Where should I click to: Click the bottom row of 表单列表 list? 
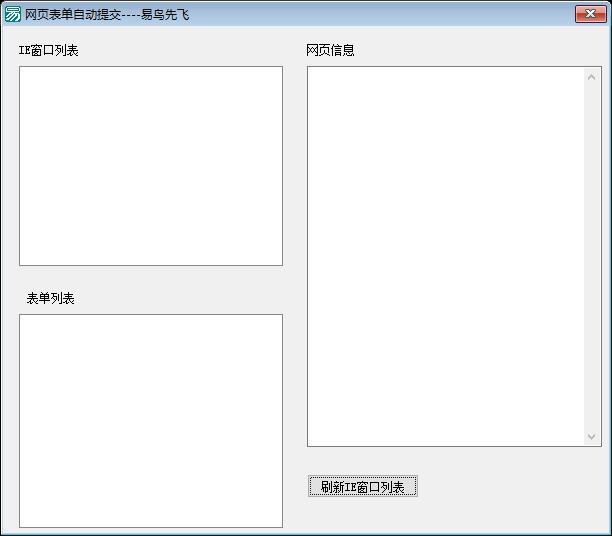coord(151,518)
